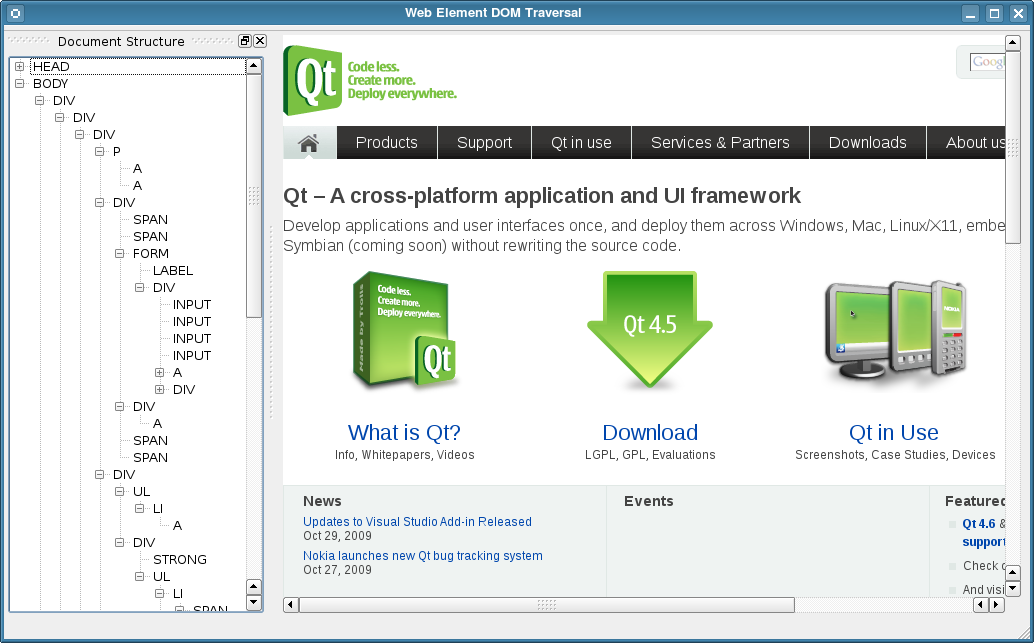
Task: Click the scroll-down arrow of the document tree
Action: 254,602
